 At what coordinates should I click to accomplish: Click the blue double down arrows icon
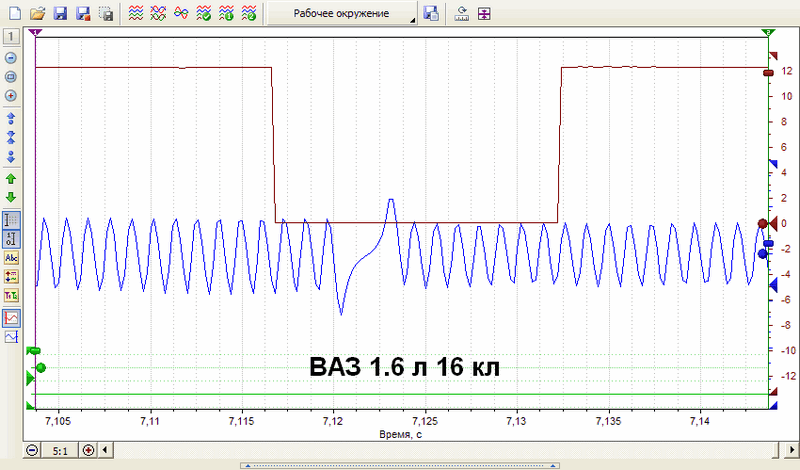coord(11,156)
